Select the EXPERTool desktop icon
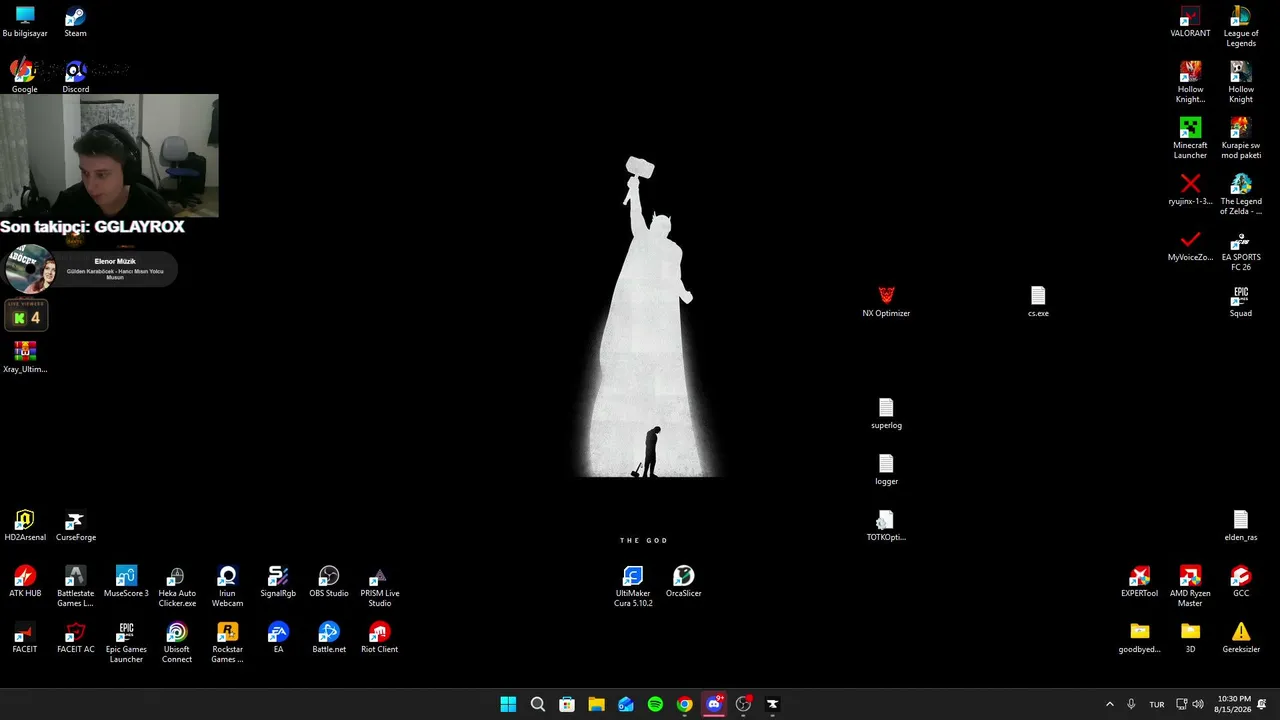This screenshot has width=1280, height=720. click(1139, 582)
